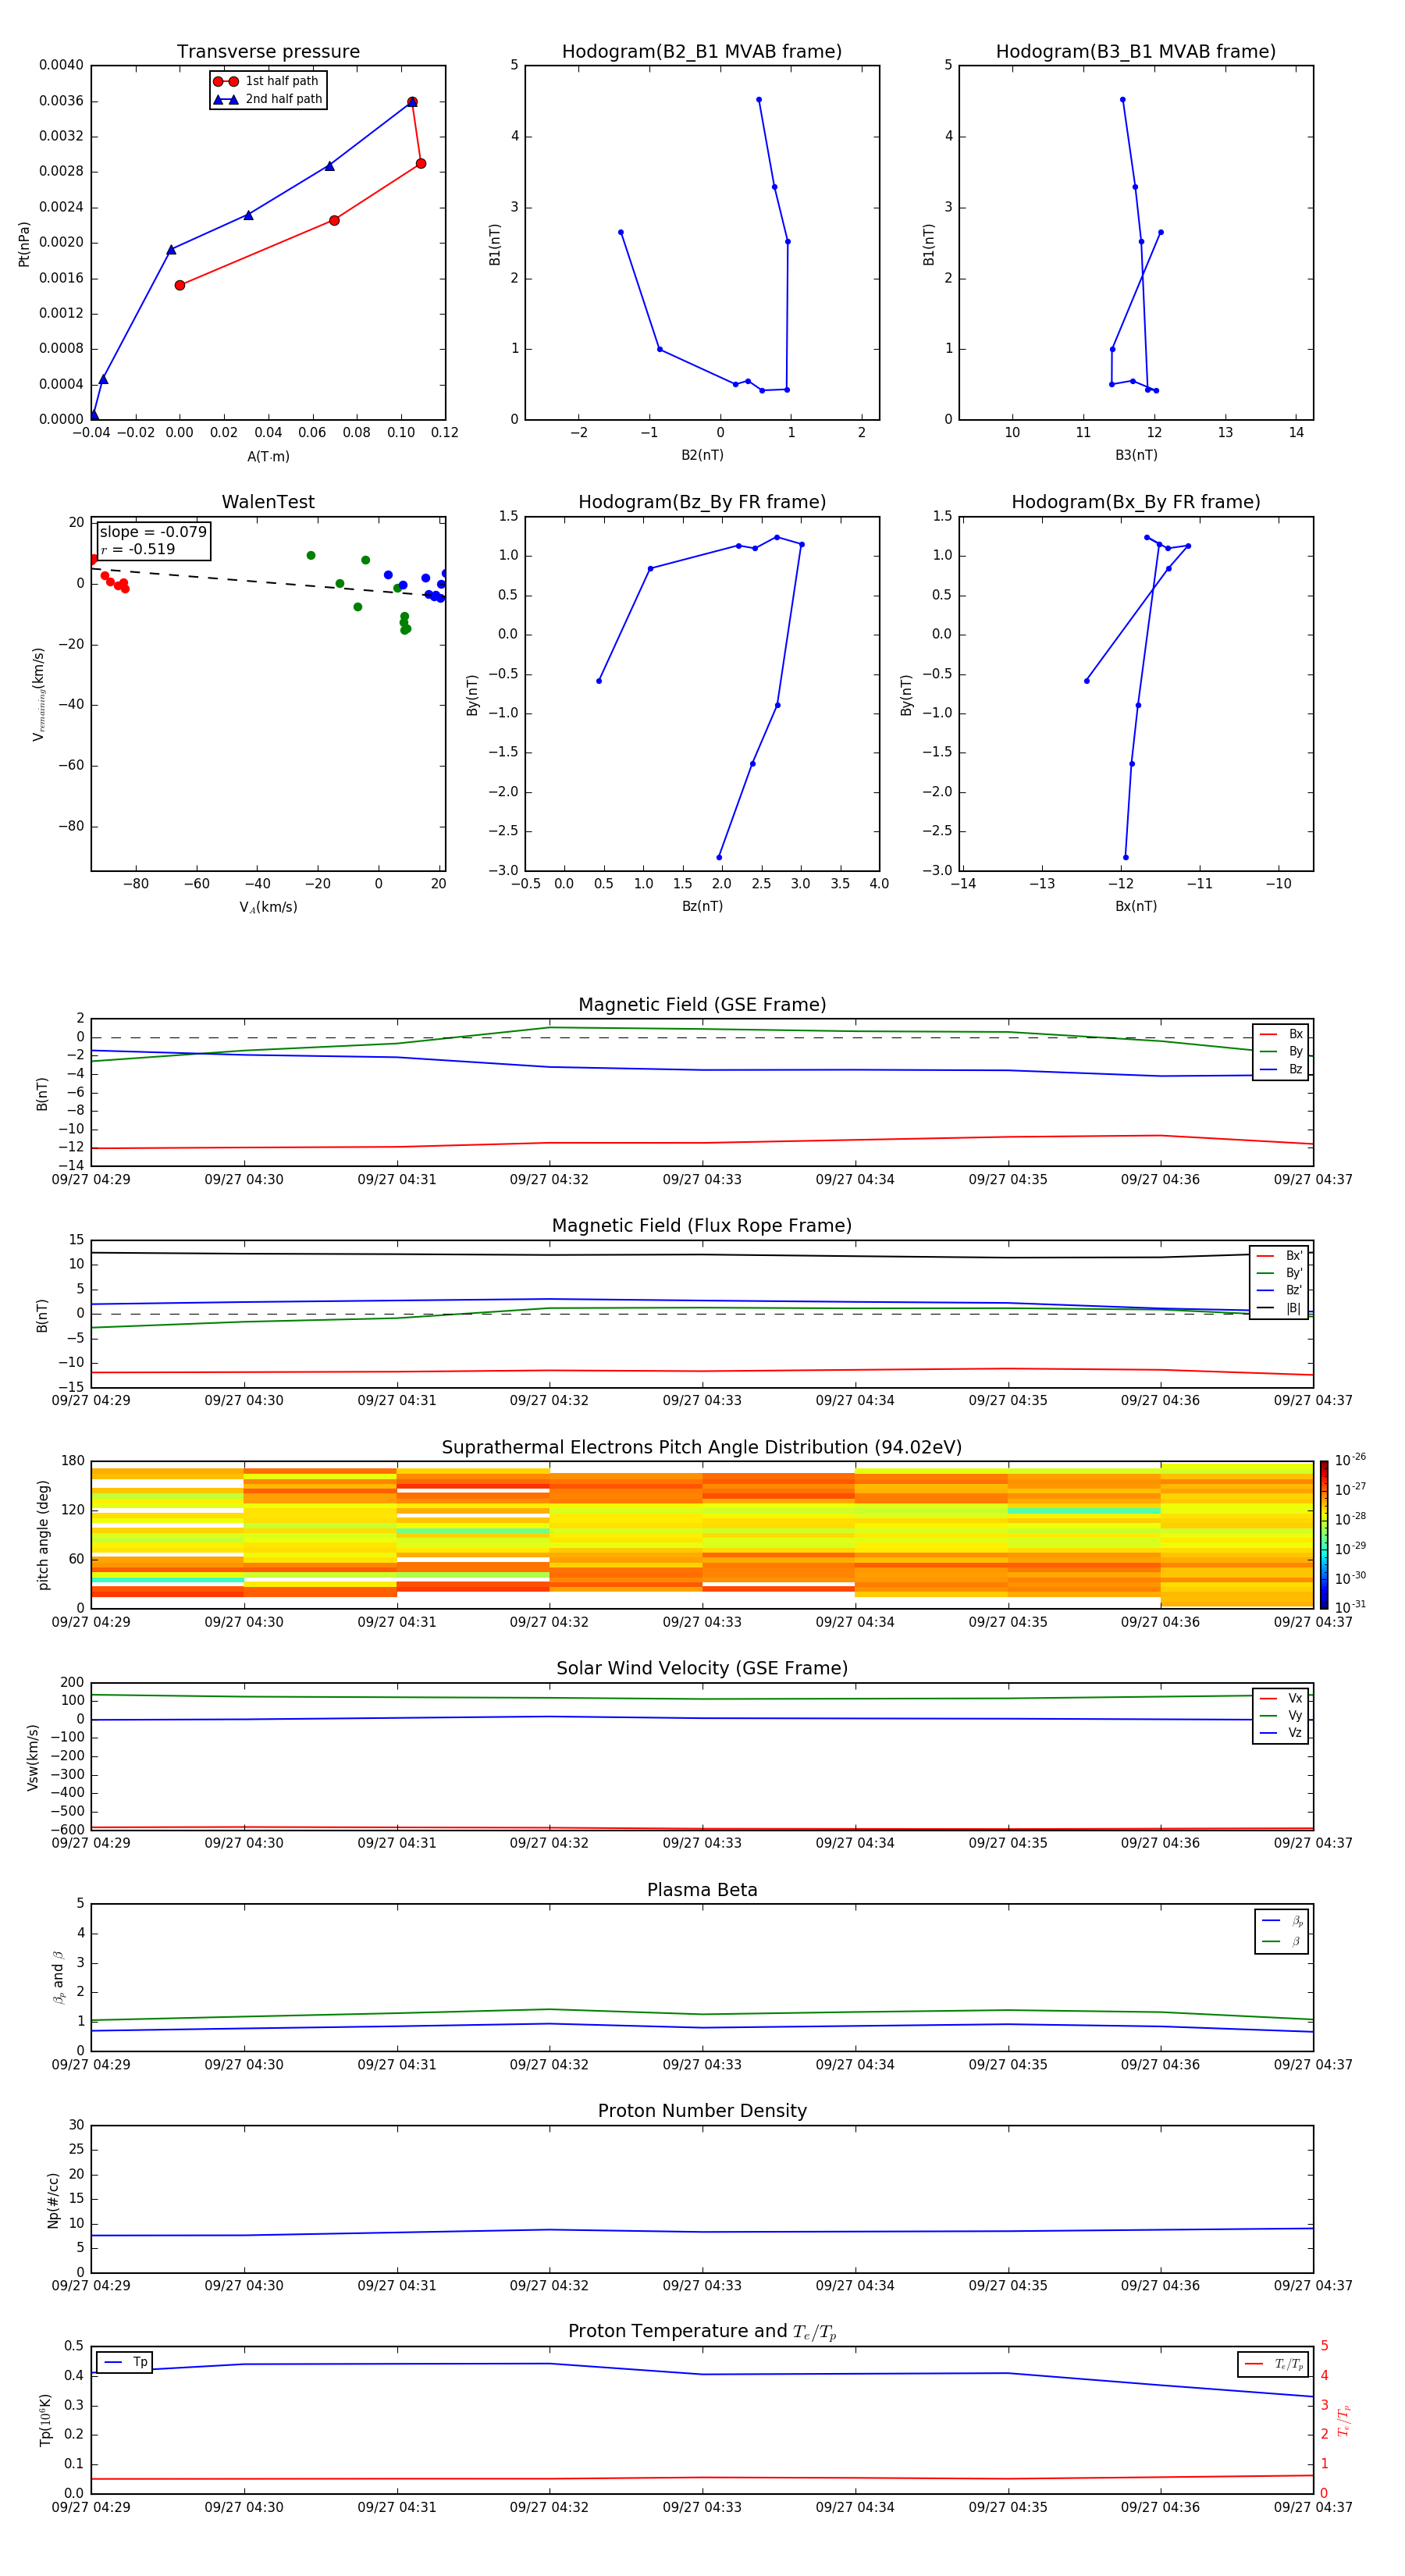Click By' in the Flux Rope Frame legend

[1279, 1274]
